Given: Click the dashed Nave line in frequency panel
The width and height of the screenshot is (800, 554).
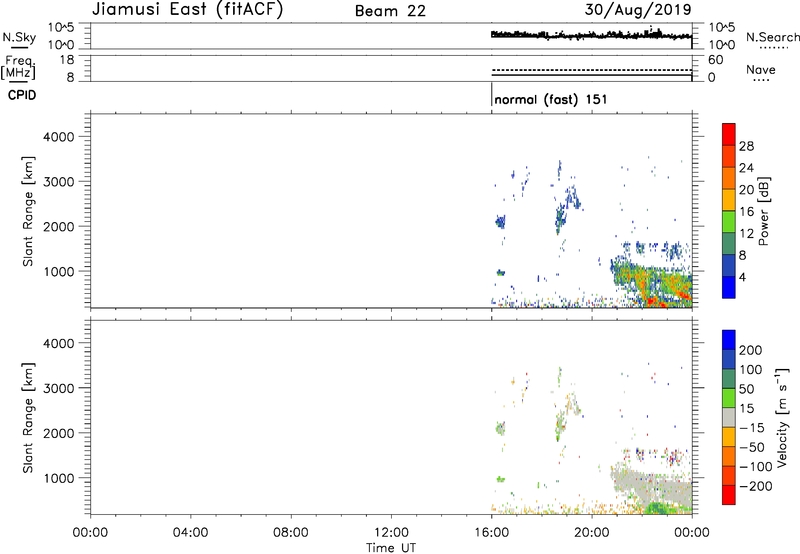Looking at the screenshot, I should pyautogui.click(x=591, y=70).
